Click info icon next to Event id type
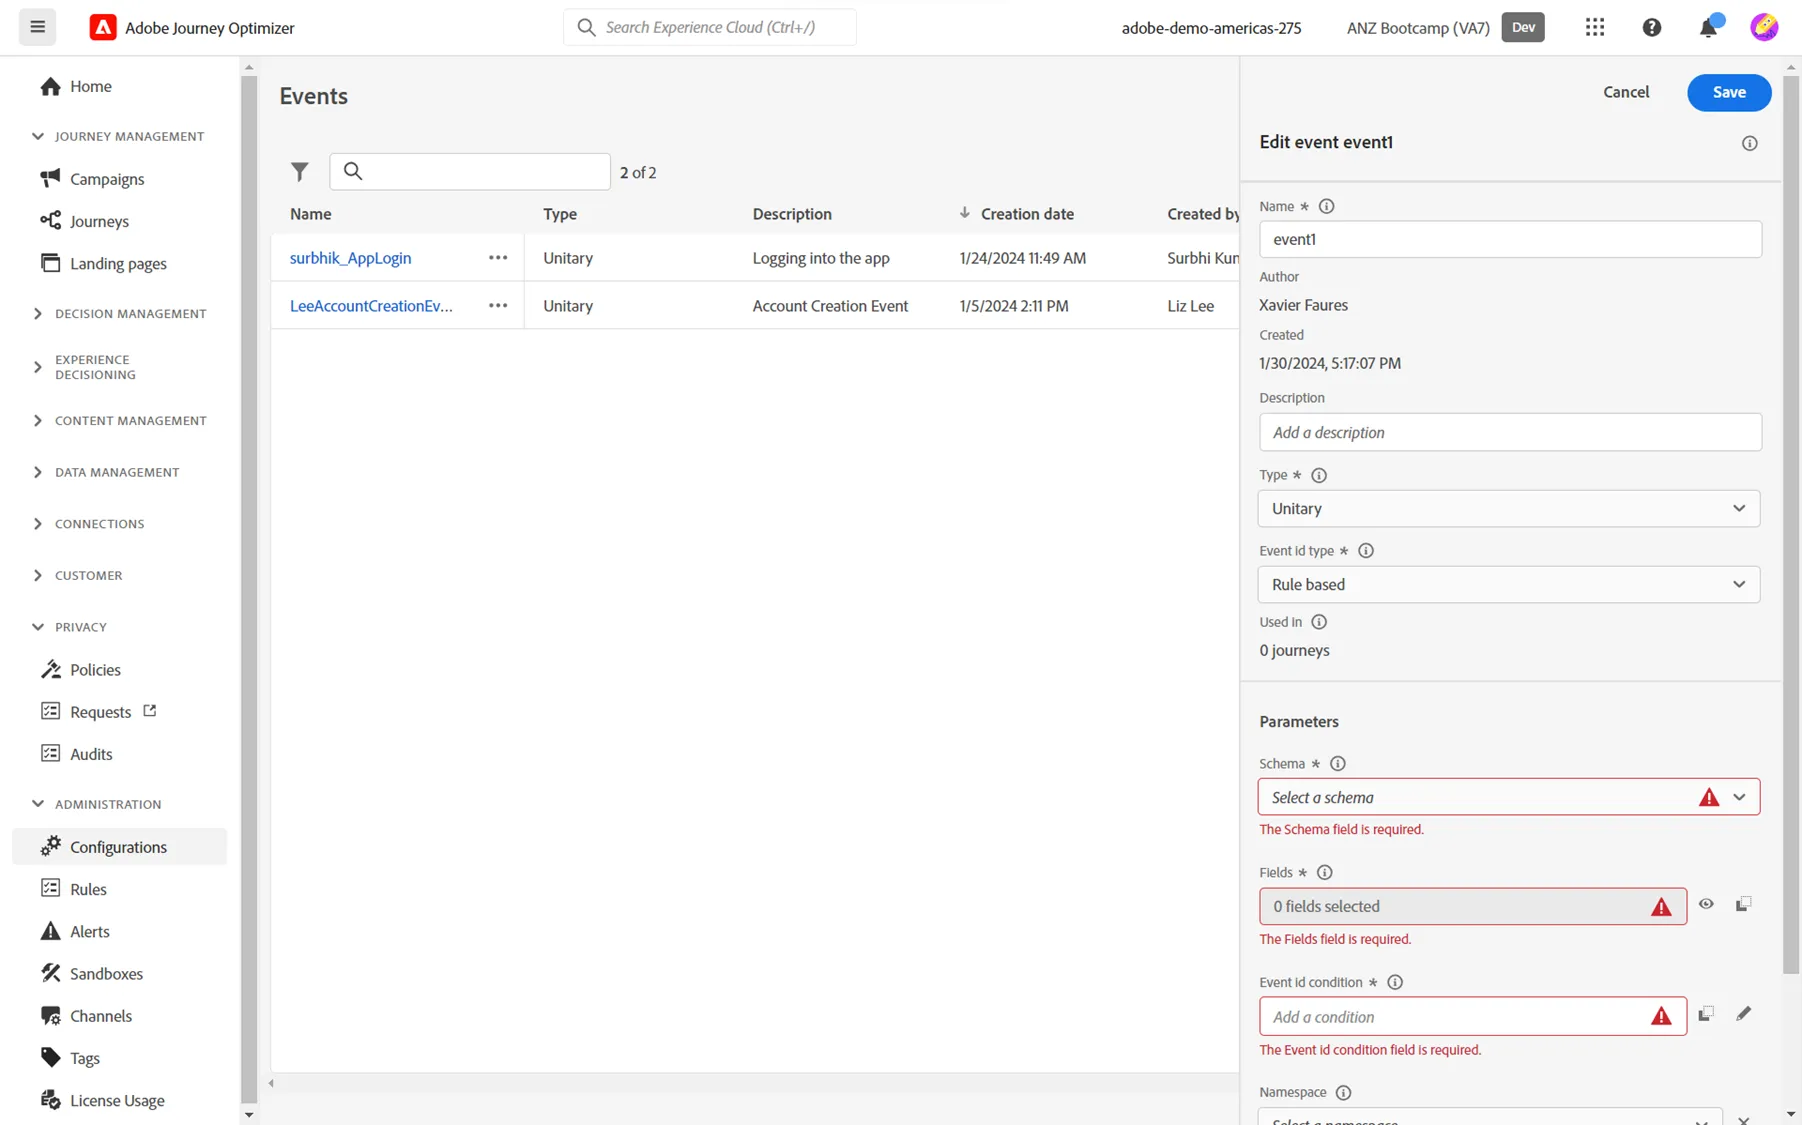The image size is (1802, 1125). 1365,550
